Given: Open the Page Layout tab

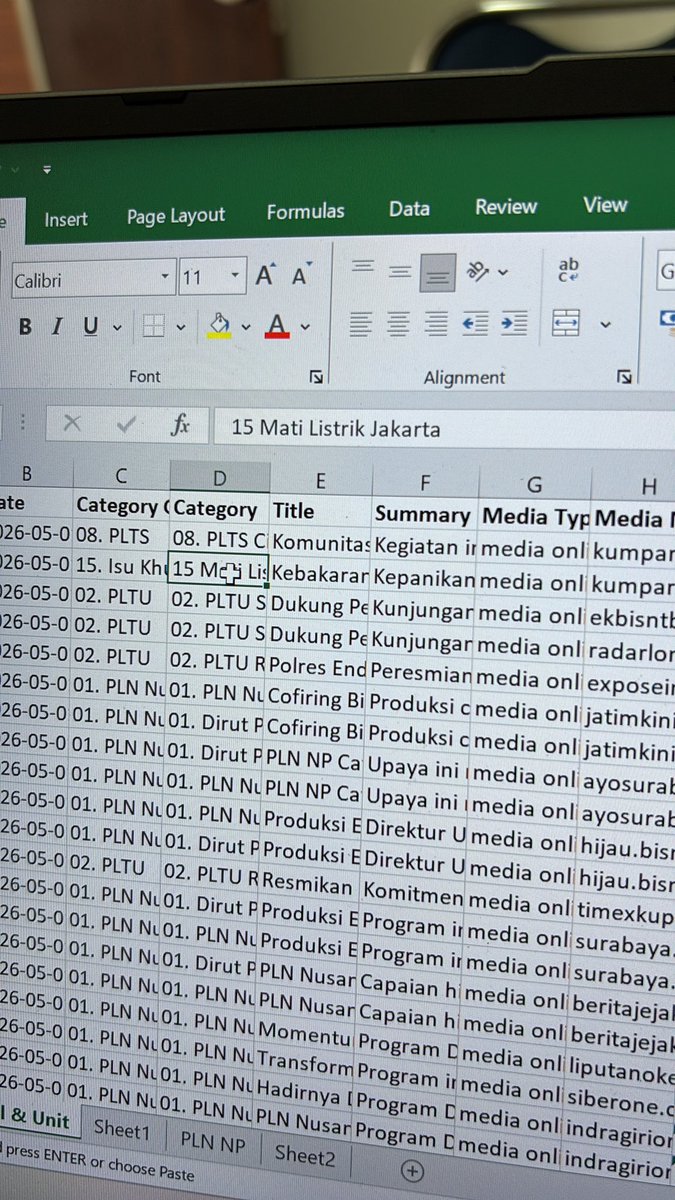Looking at the screenshot, I should tap(176, 215).
